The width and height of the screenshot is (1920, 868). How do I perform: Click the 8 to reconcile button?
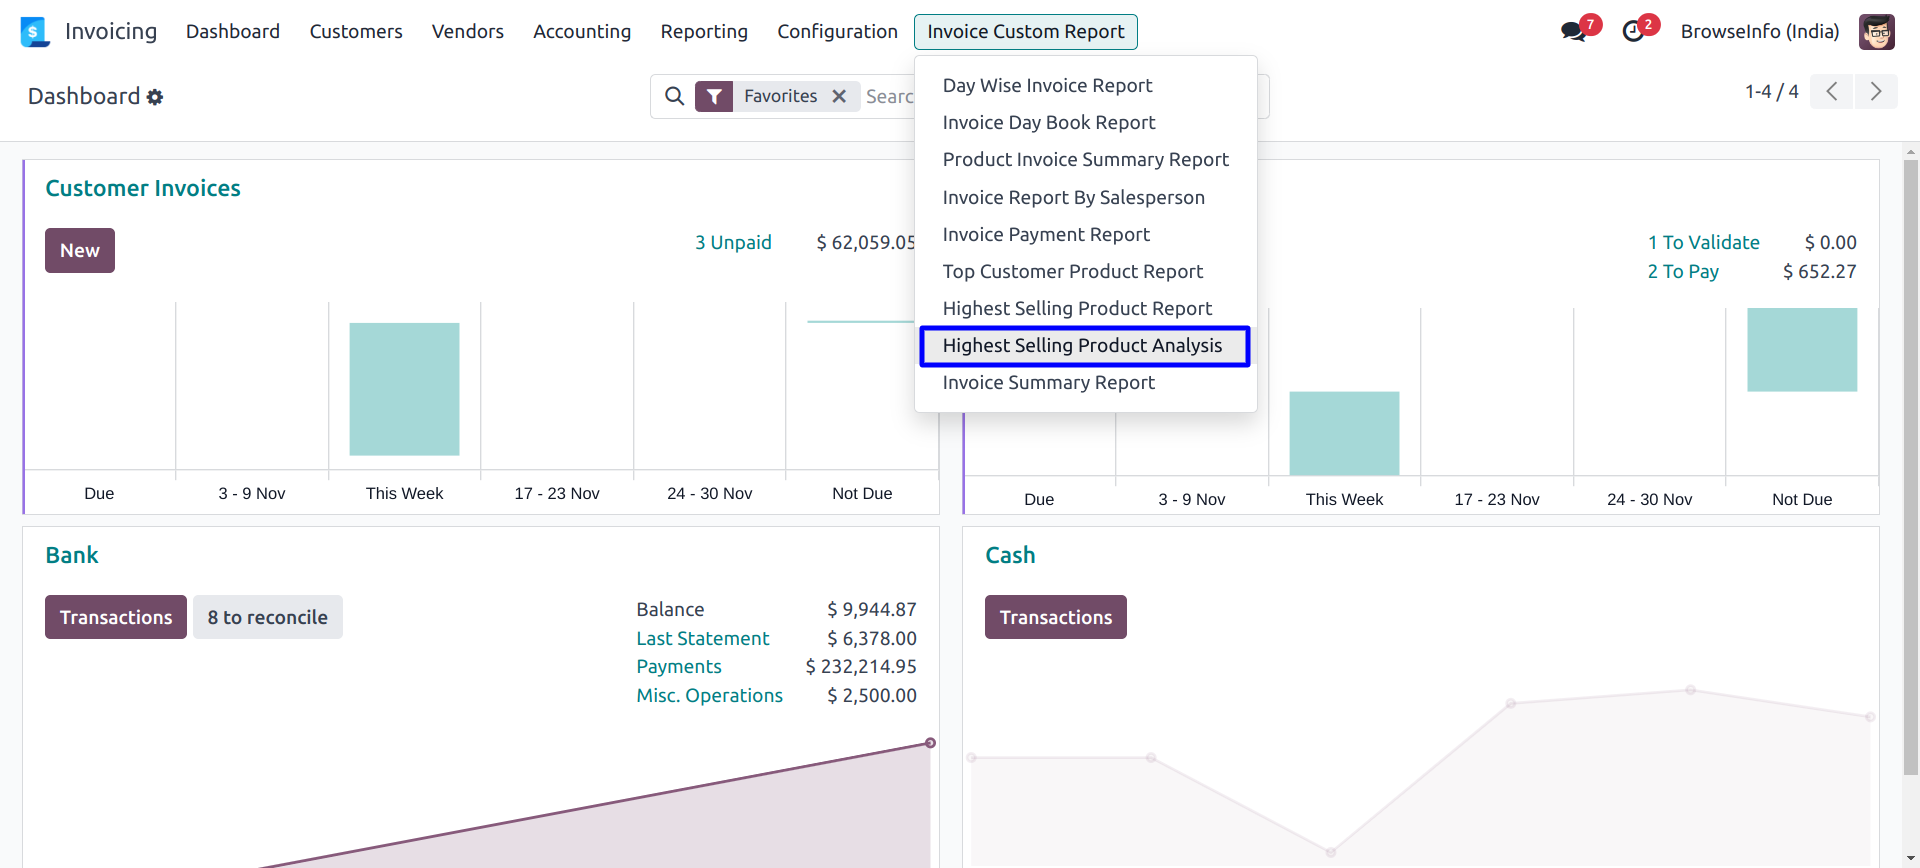coord(267,618)
